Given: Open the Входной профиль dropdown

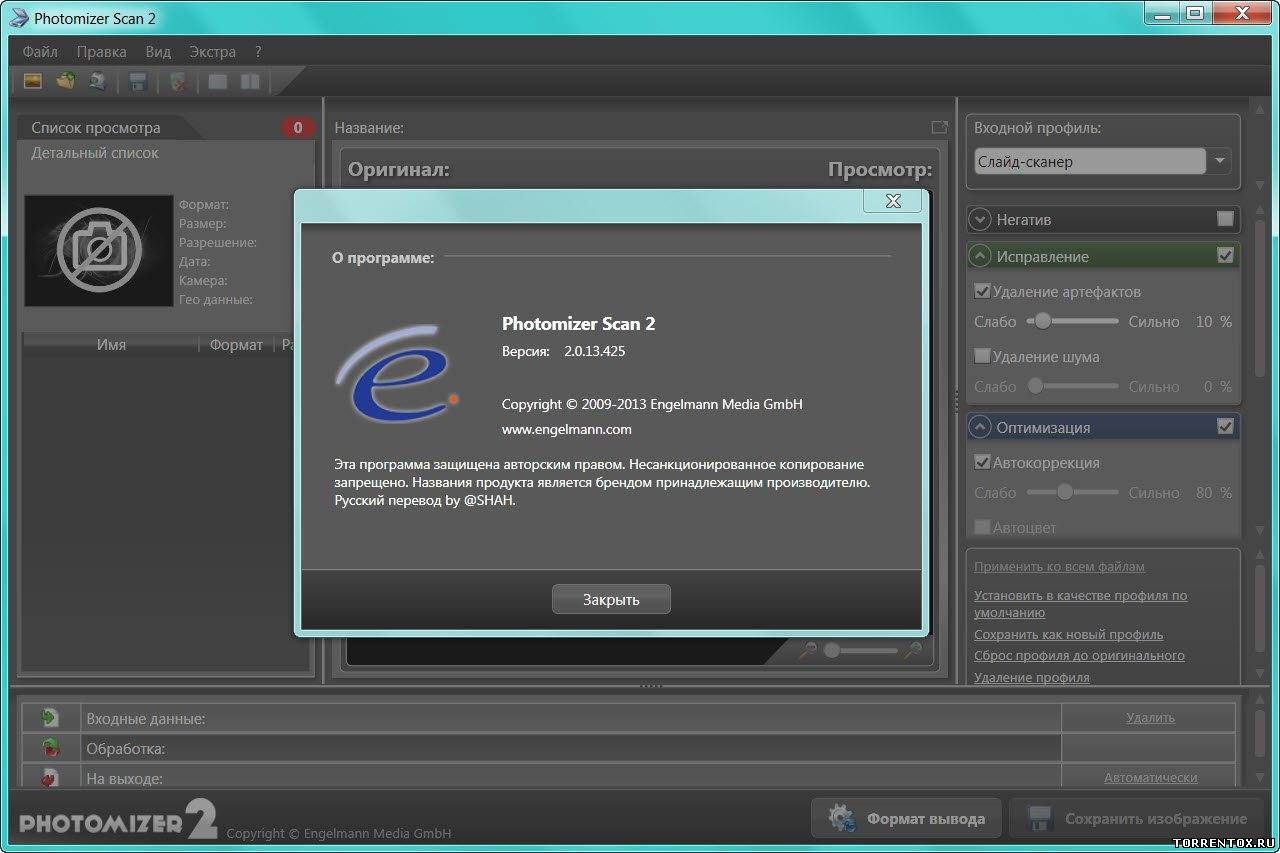Looking at the screenshot, I should [1219, 161].
